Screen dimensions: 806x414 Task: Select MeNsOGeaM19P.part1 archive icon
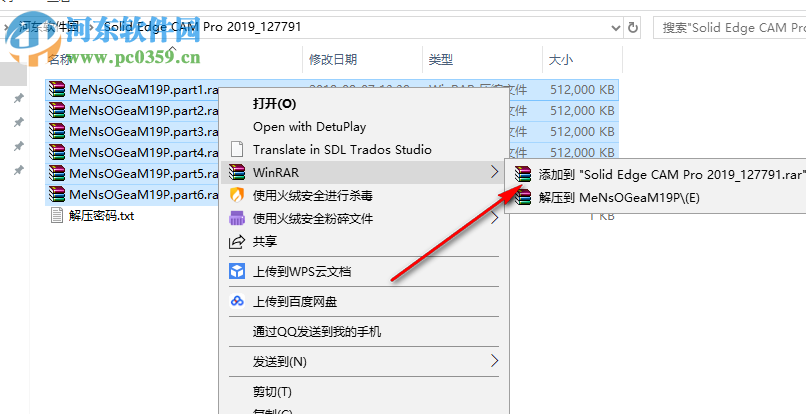[57, 89]
